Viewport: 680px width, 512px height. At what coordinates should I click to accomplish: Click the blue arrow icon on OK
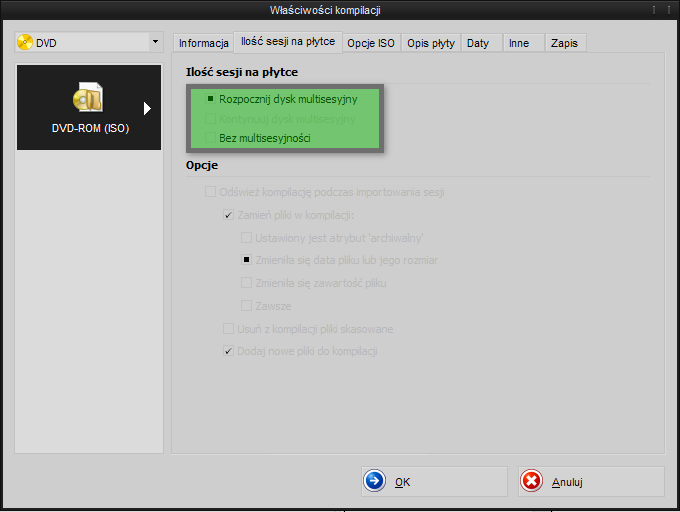(374, 481)
